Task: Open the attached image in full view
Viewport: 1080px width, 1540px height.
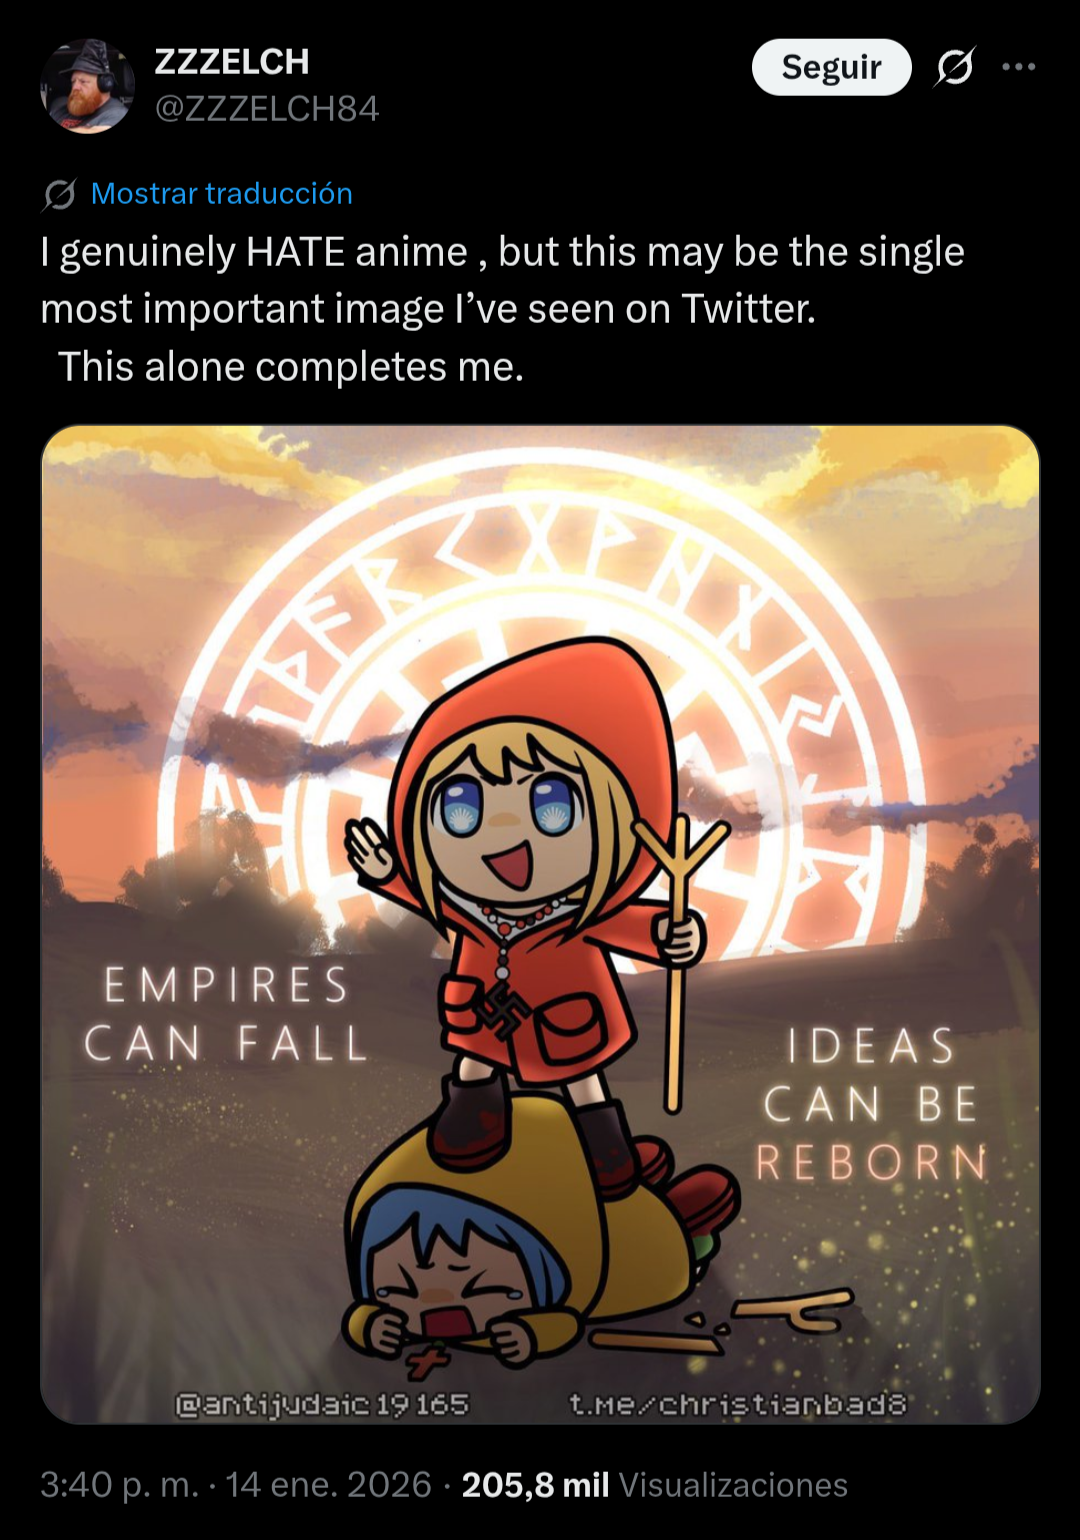Action: [540, 924]
